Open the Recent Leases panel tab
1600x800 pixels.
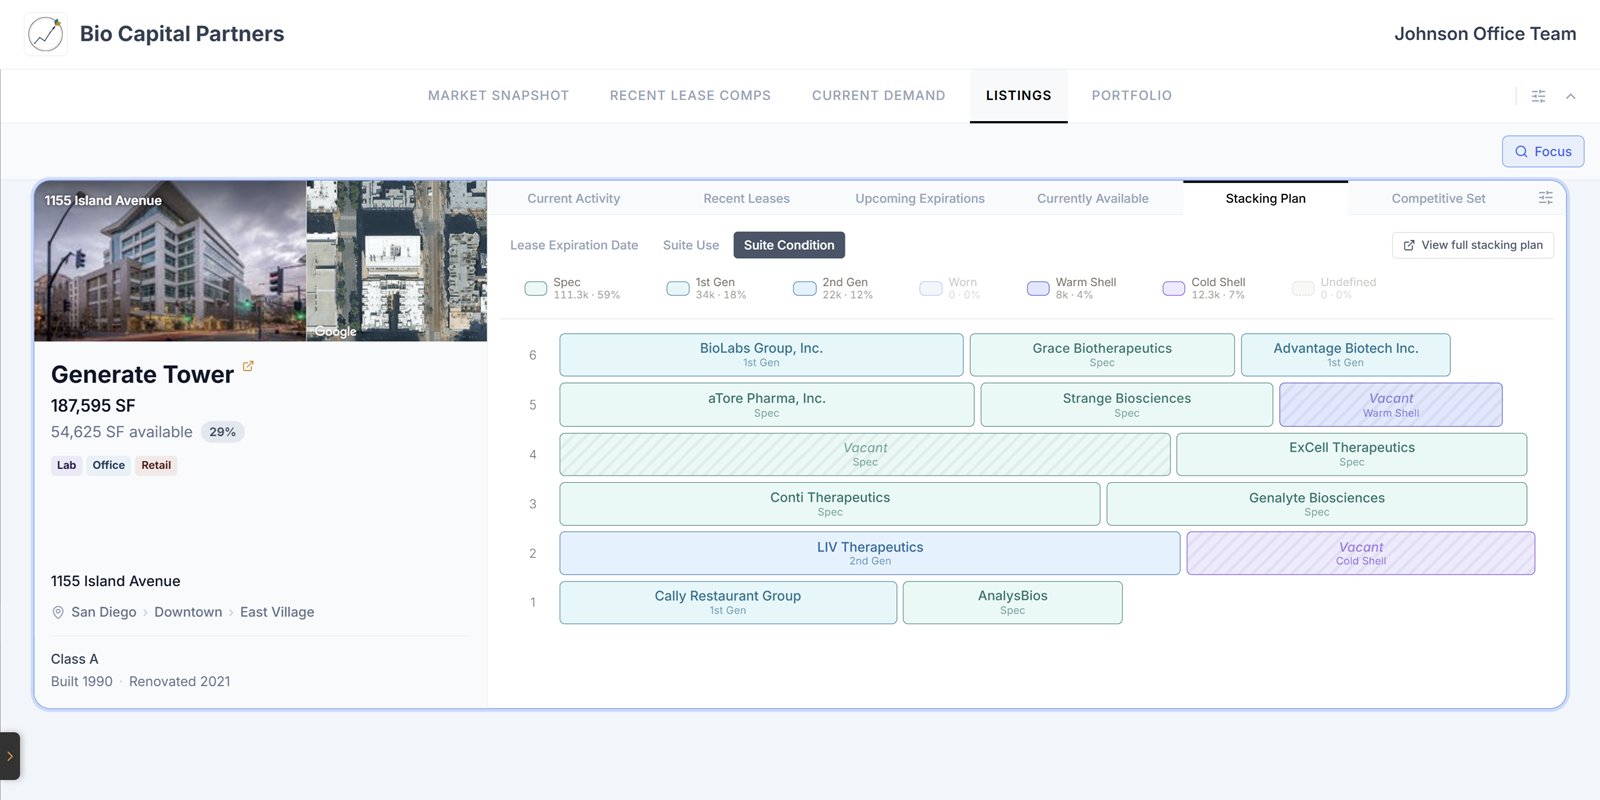tap(747, 198)
